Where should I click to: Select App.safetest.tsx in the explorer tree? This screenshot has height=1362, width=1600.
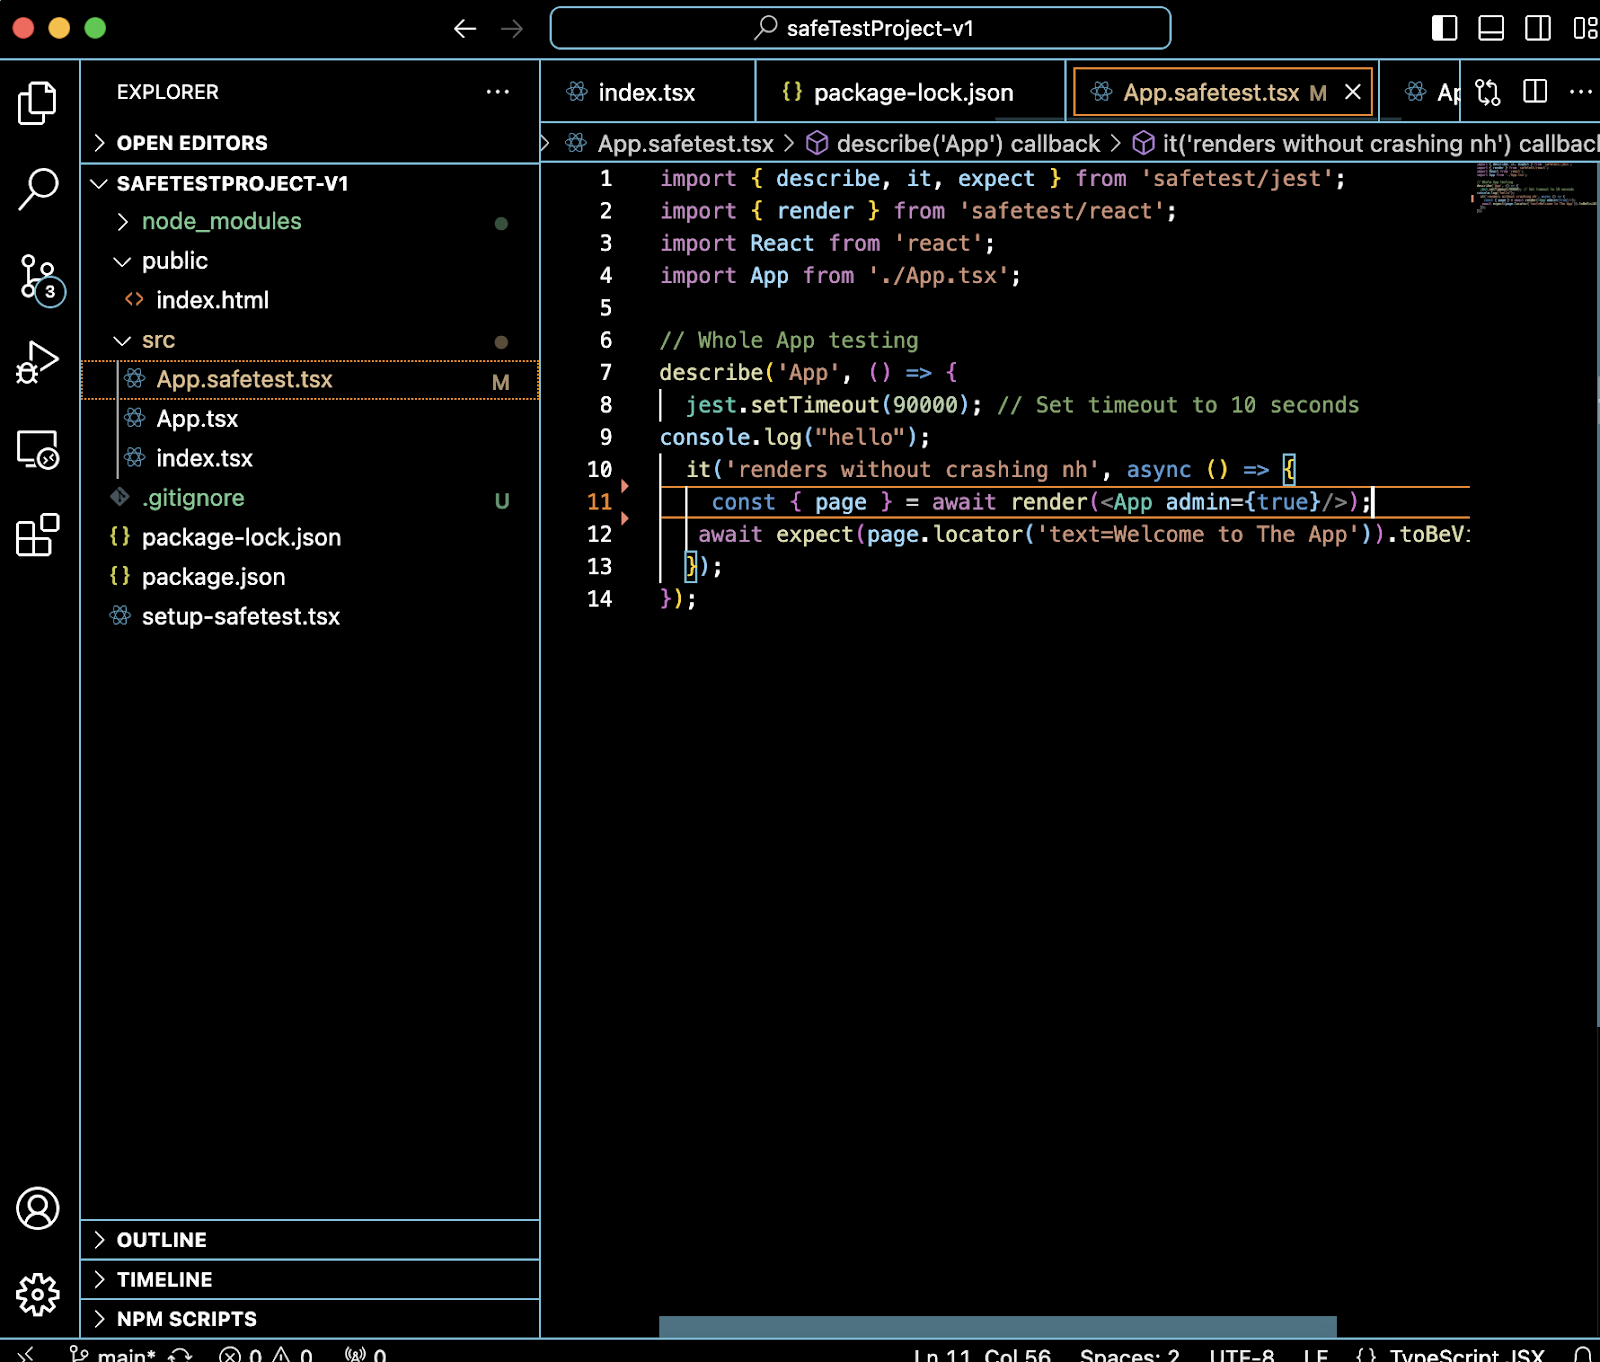coord(310,380)
